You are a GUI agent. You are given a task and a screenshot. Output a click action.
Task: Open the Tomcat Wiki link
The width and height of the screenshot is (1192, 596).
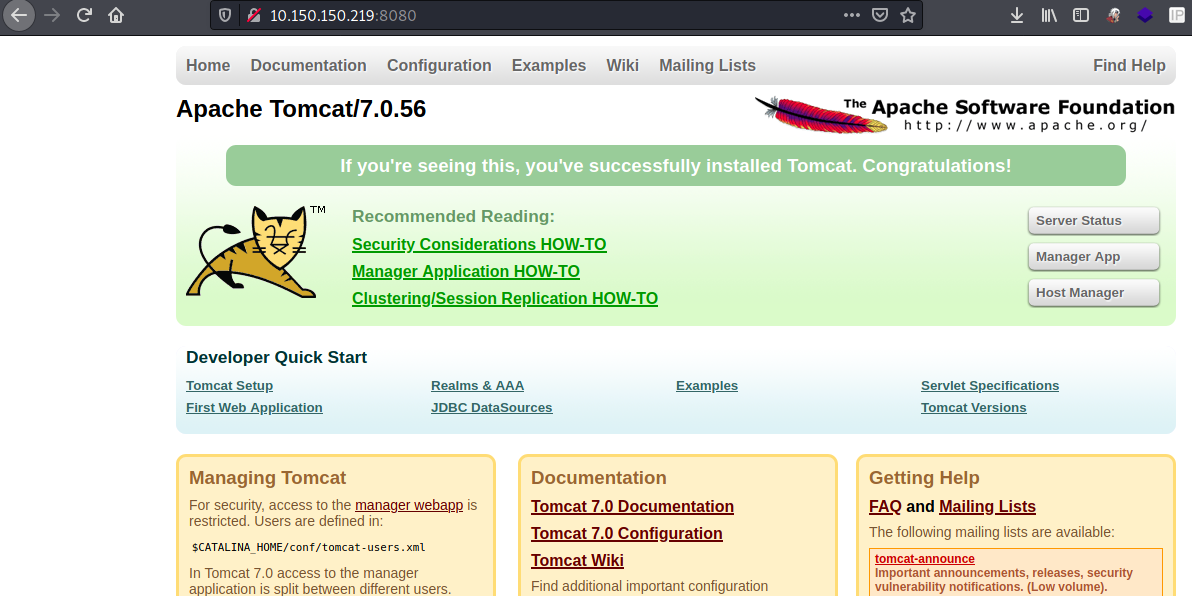(577, 560)
